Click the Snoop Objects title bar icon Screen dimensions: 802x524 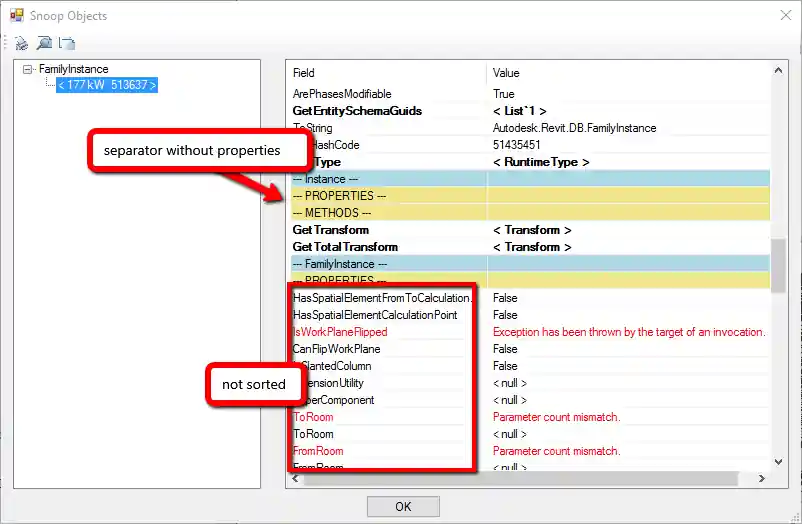coord(17,15)
